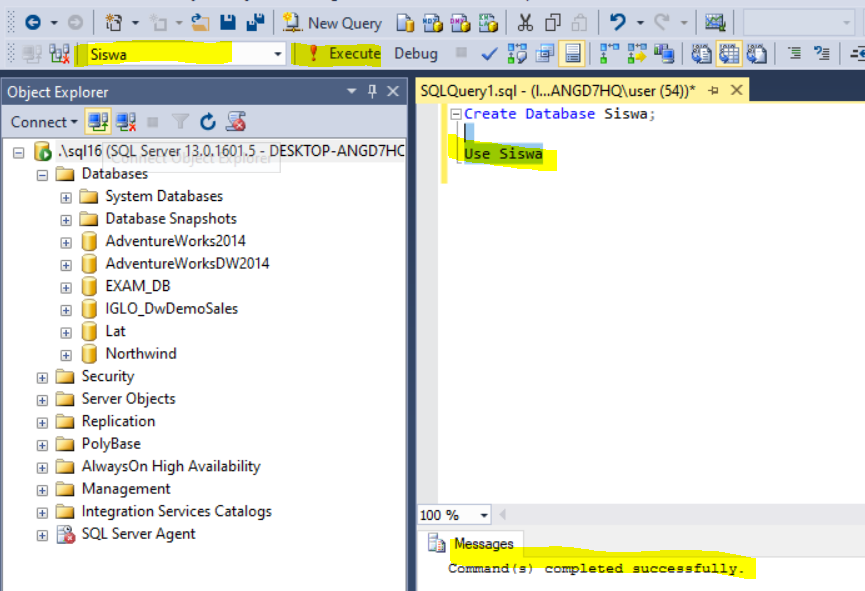
Task: Open an Analysis Services MDX Query
Action: (x=433, y=23)
